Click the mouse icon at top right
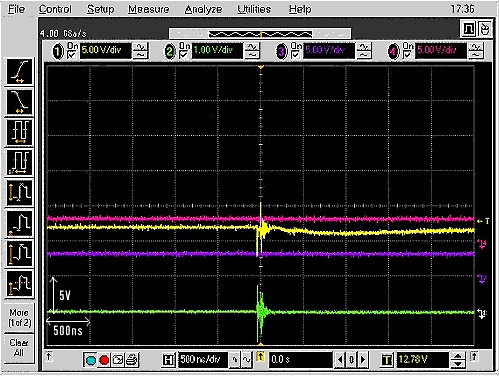The image size is (499, 376). tap(485, 29)
